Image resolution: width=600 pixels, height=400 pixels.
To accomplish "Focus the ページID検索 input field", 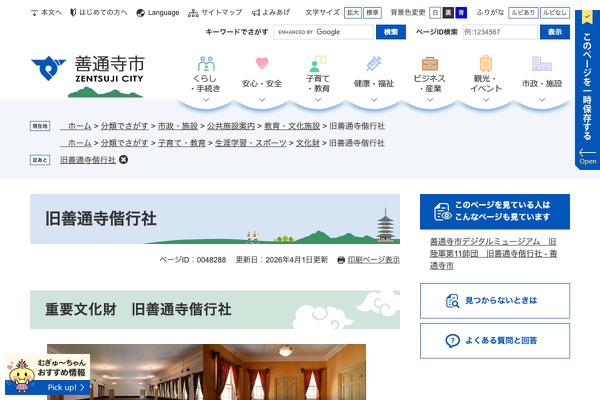I will pos(500,32).
